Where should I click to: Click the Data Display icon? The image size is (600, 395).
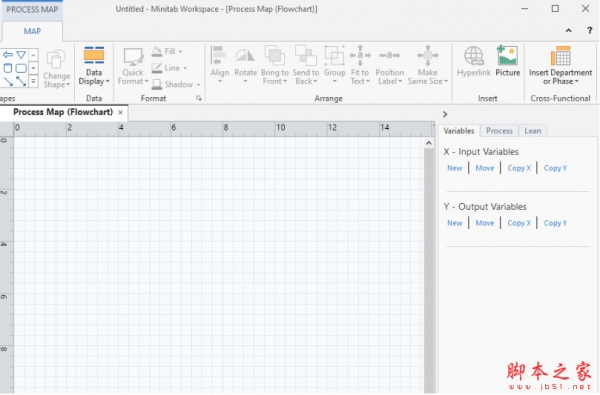point(94,55)
